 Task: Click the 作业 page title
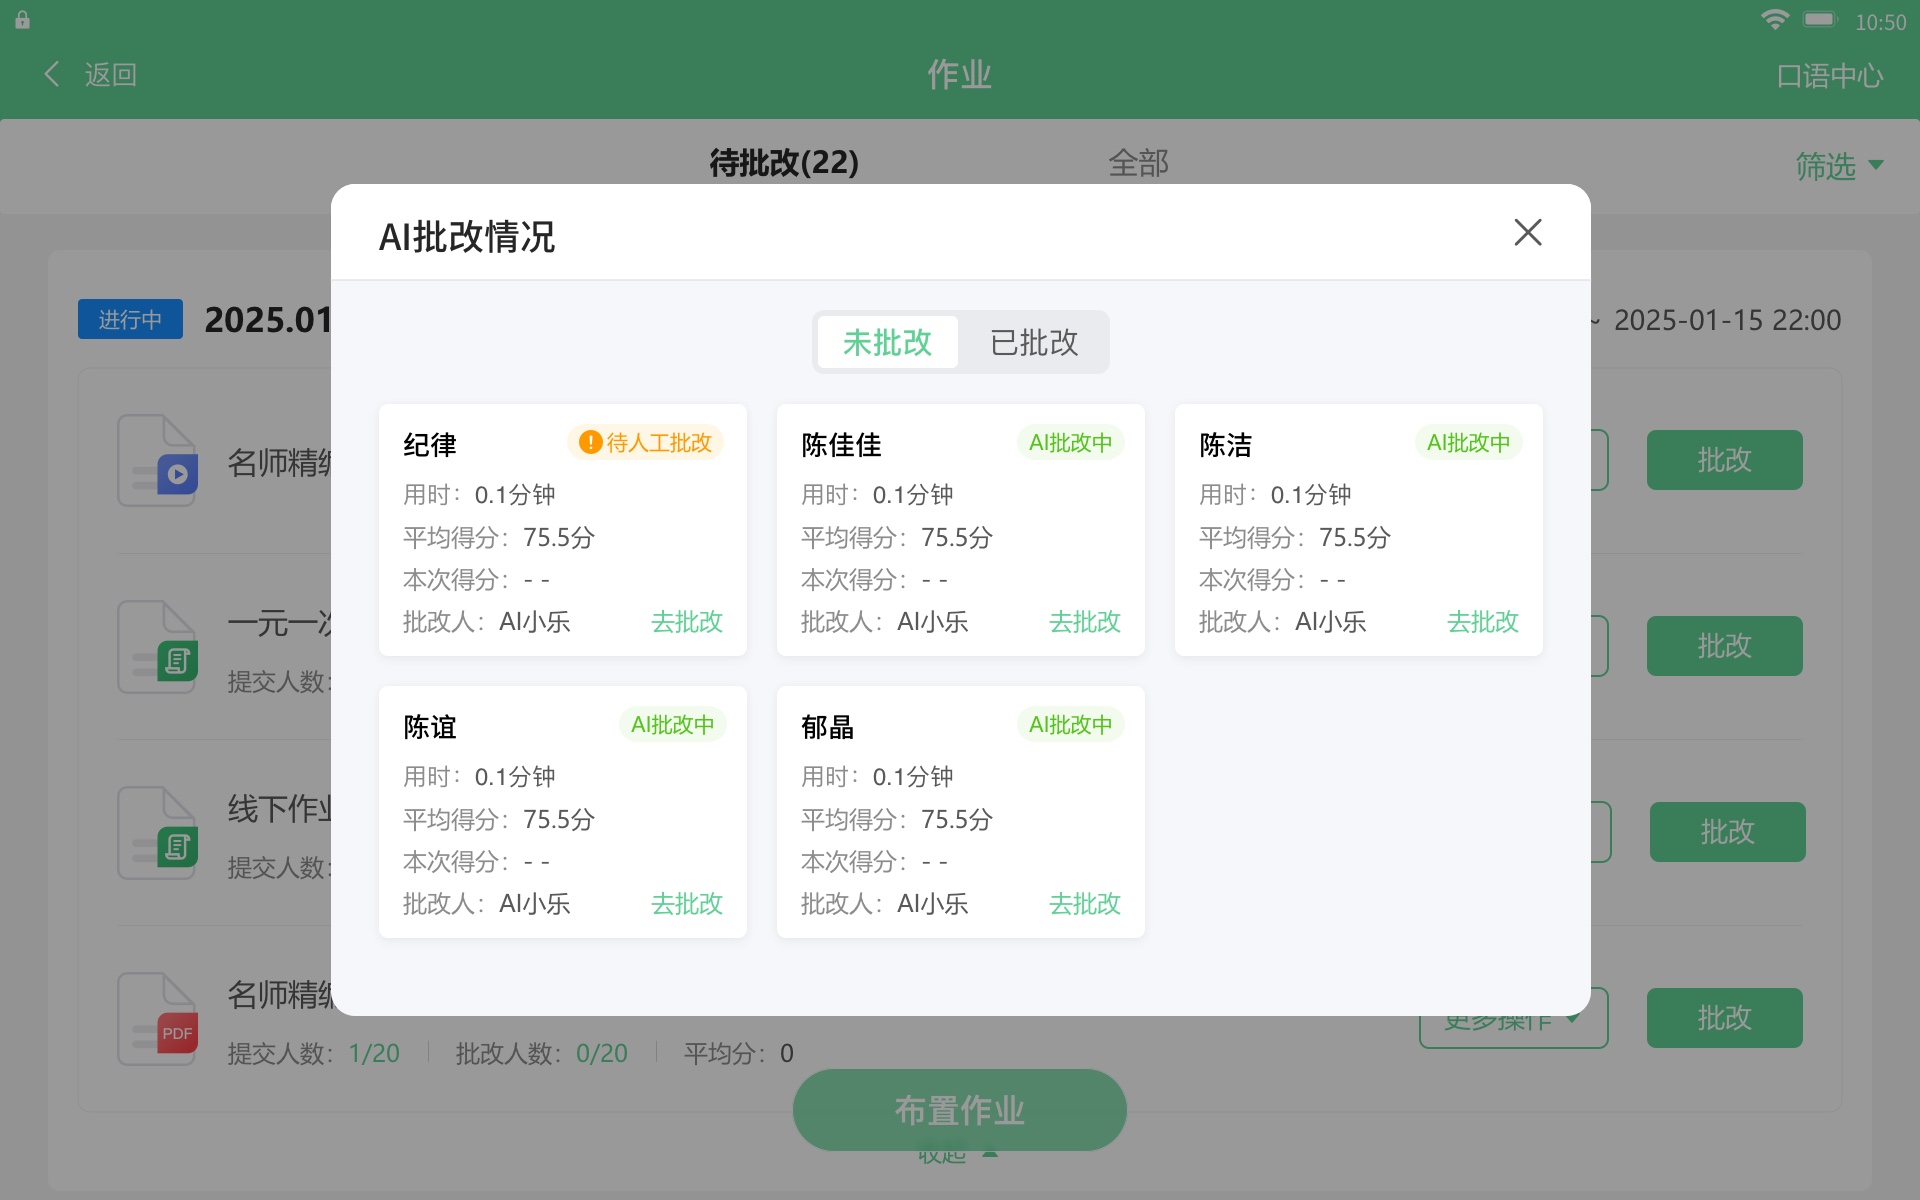tap(959, 75)
